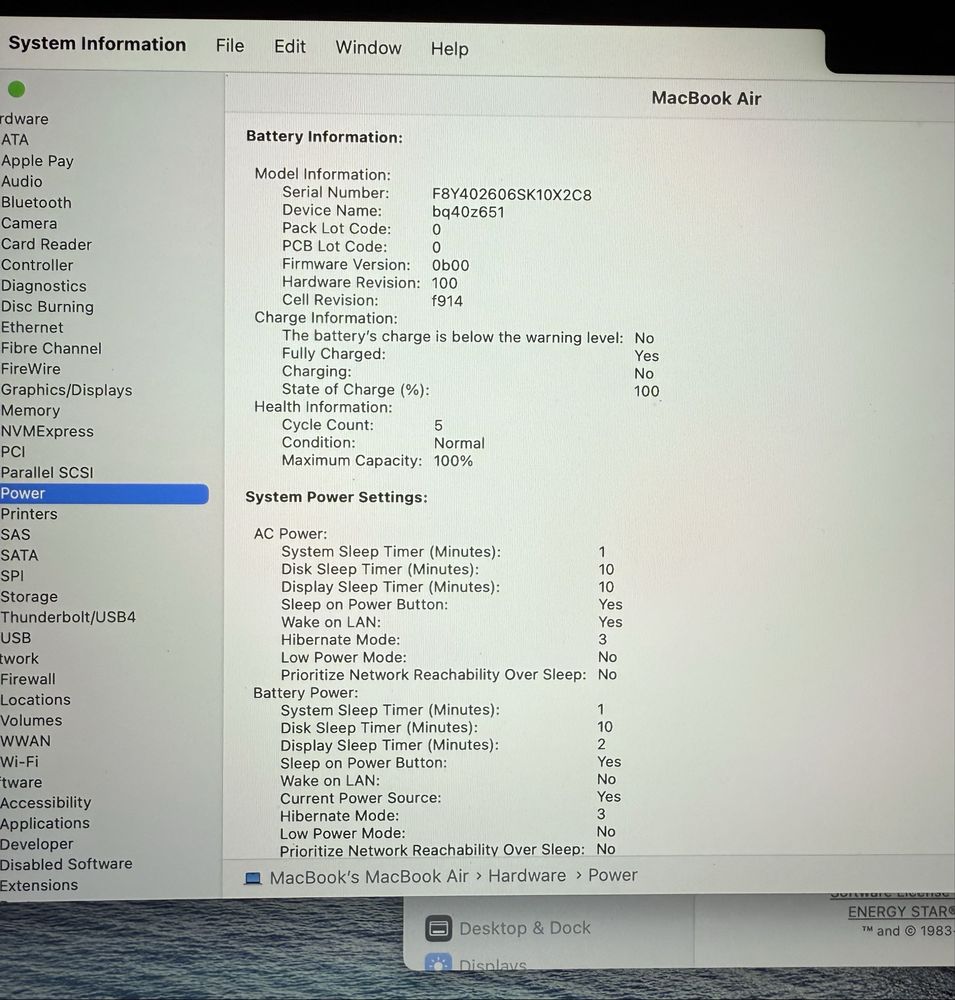Select ATA in the sidebar
Image resolution: width=955 pixels, height=1000 pixels.
coord(15,140)
